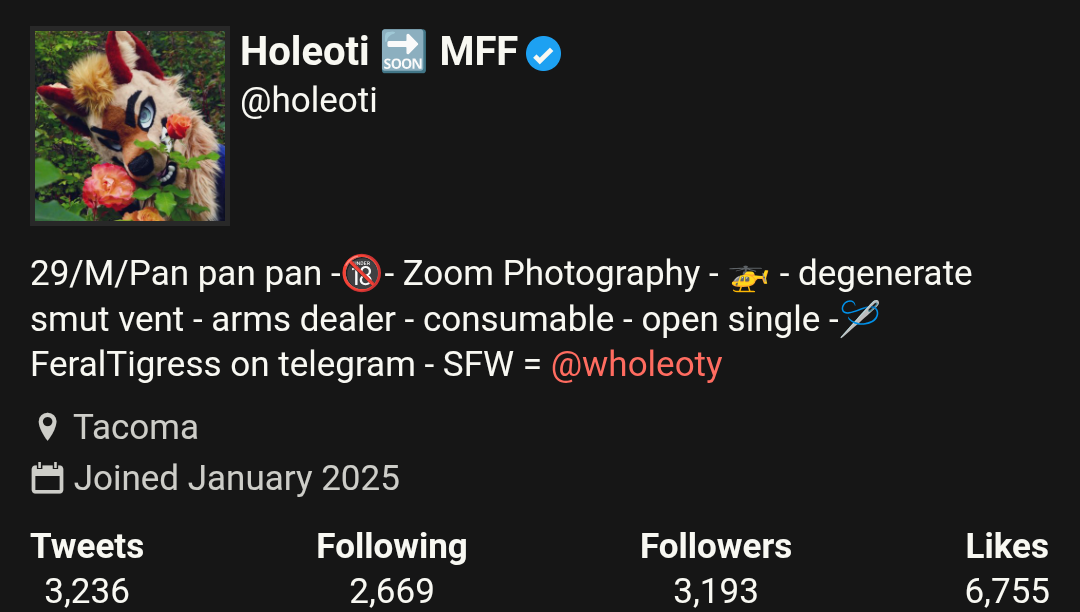Click the 3,193 followers count
1080x612 pixels.
(x=716, y=591)
